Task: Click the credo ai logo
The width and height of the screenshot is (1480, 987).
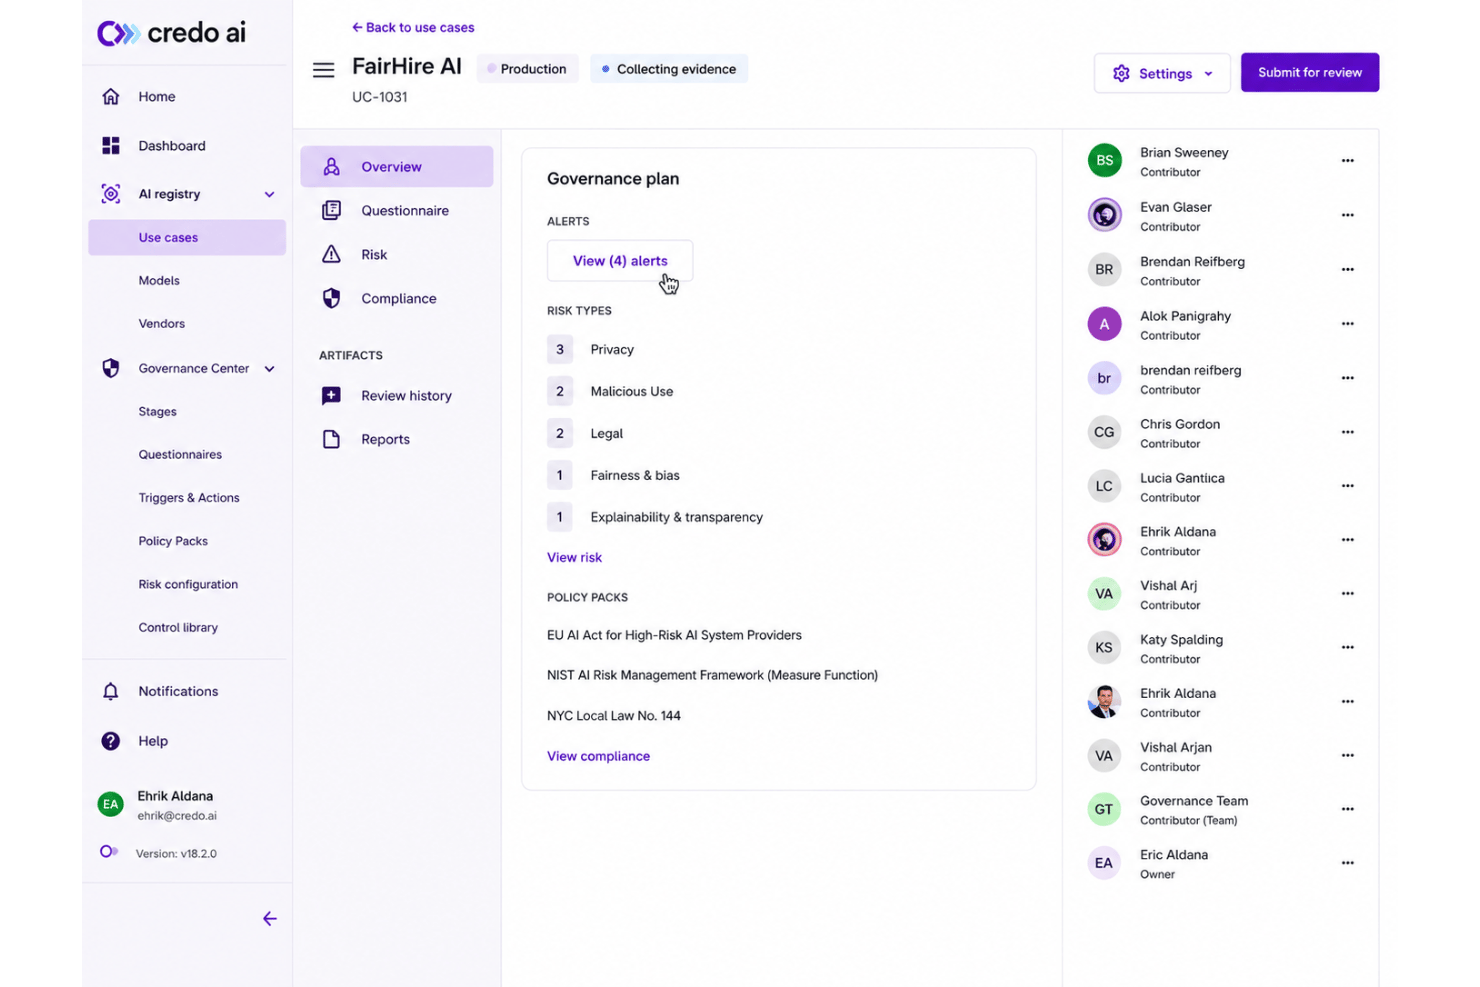Action: (x=171, y=33)
